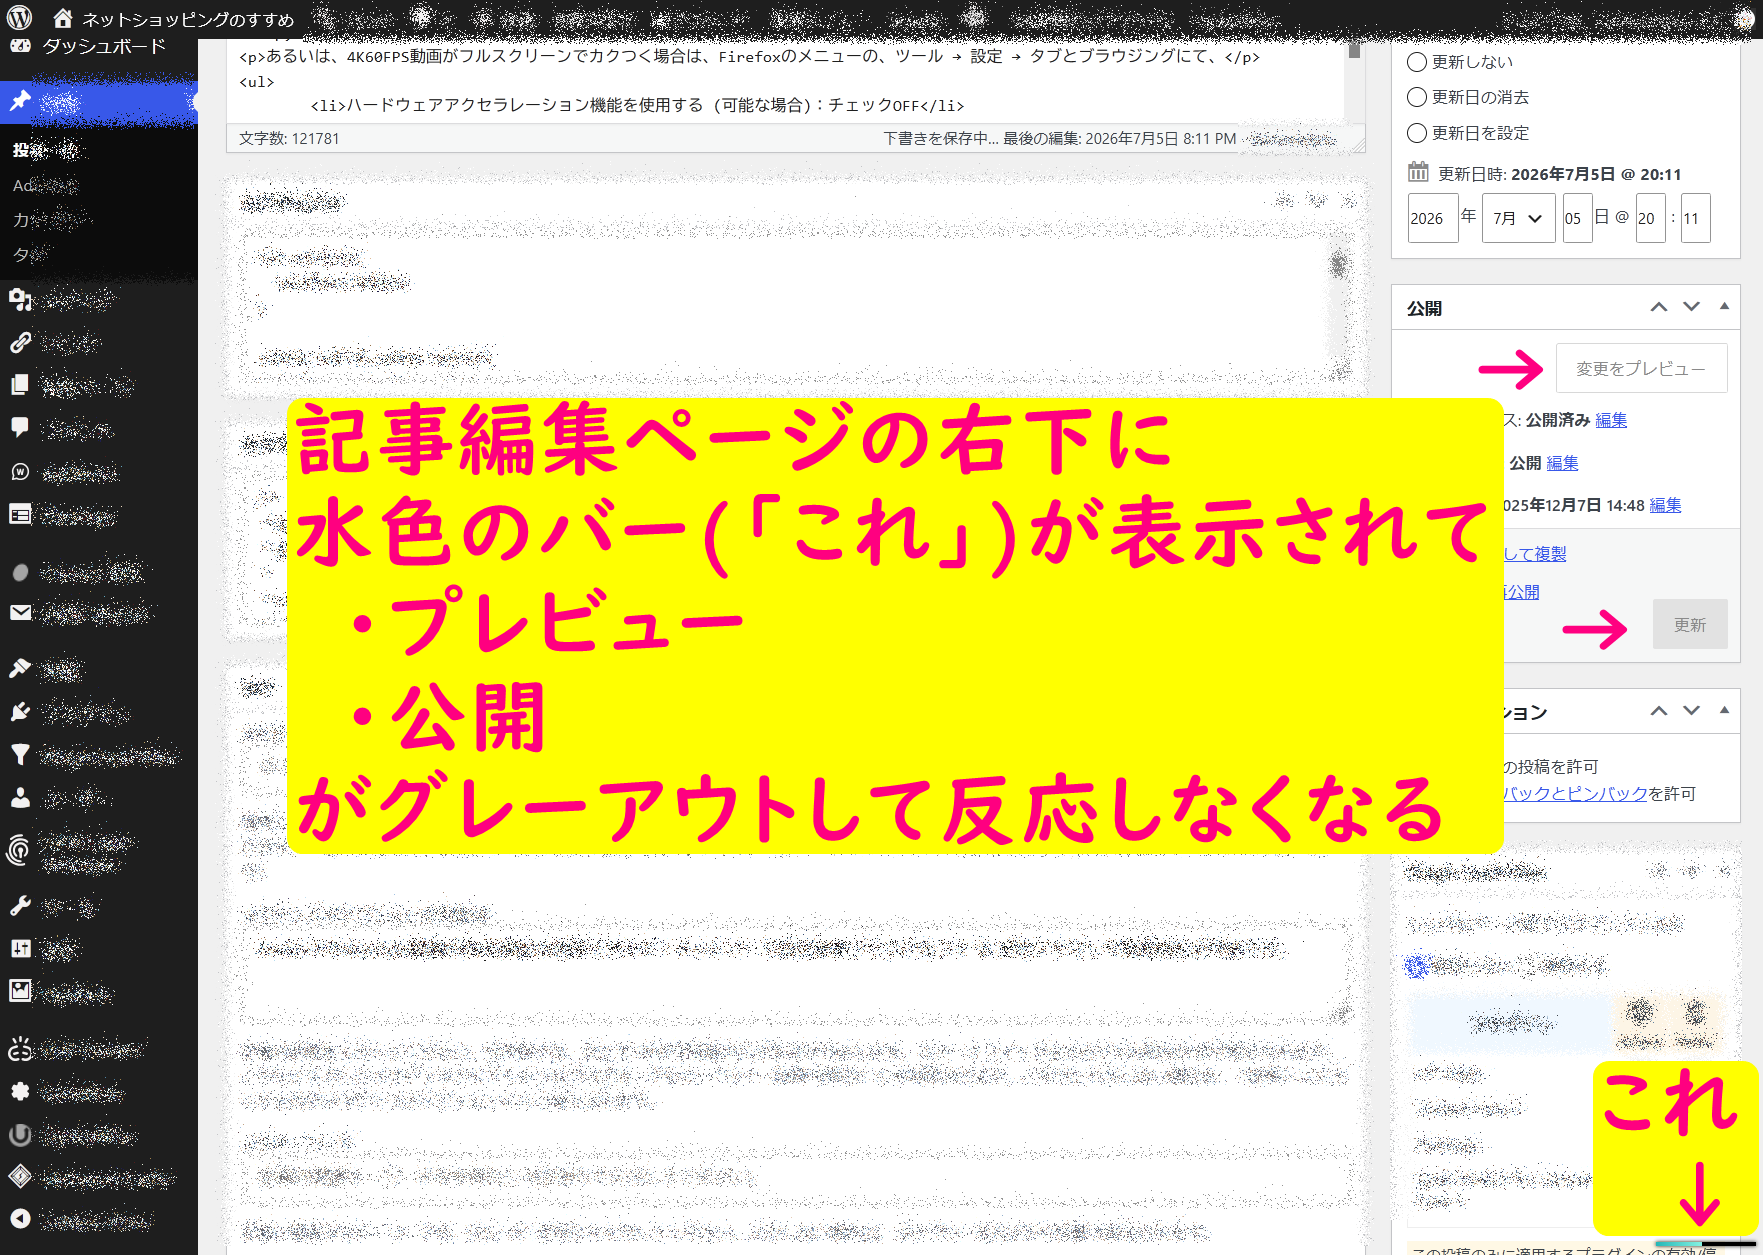
Task: Move 公開 panel down with chevron
Action: pyautogui.click(x=1692, y=307)
